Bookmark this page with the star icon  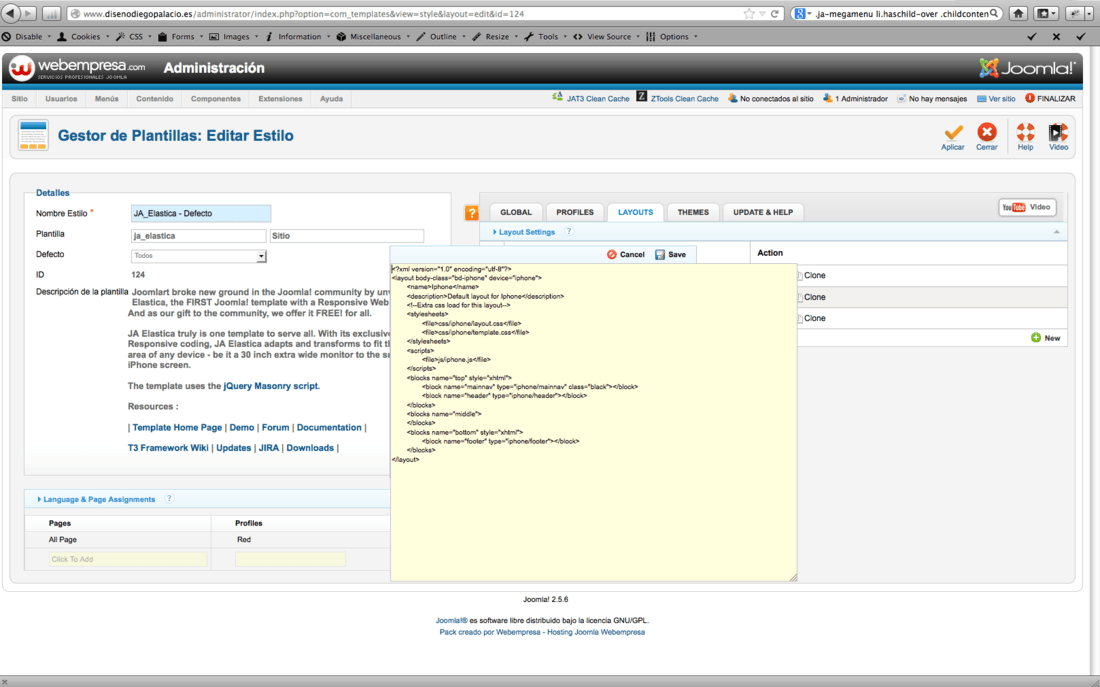click(749, 13)
